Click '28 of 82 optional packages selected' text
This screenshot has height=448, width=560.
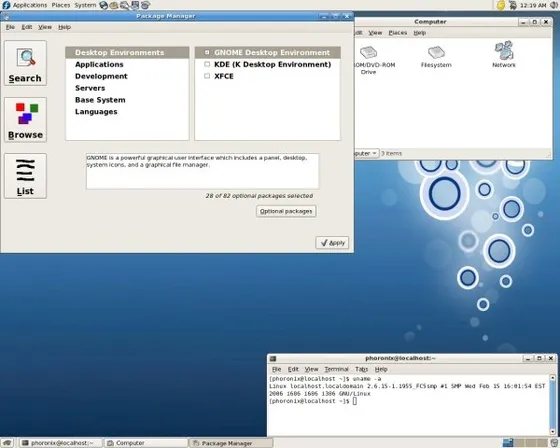tap(259, 196)
